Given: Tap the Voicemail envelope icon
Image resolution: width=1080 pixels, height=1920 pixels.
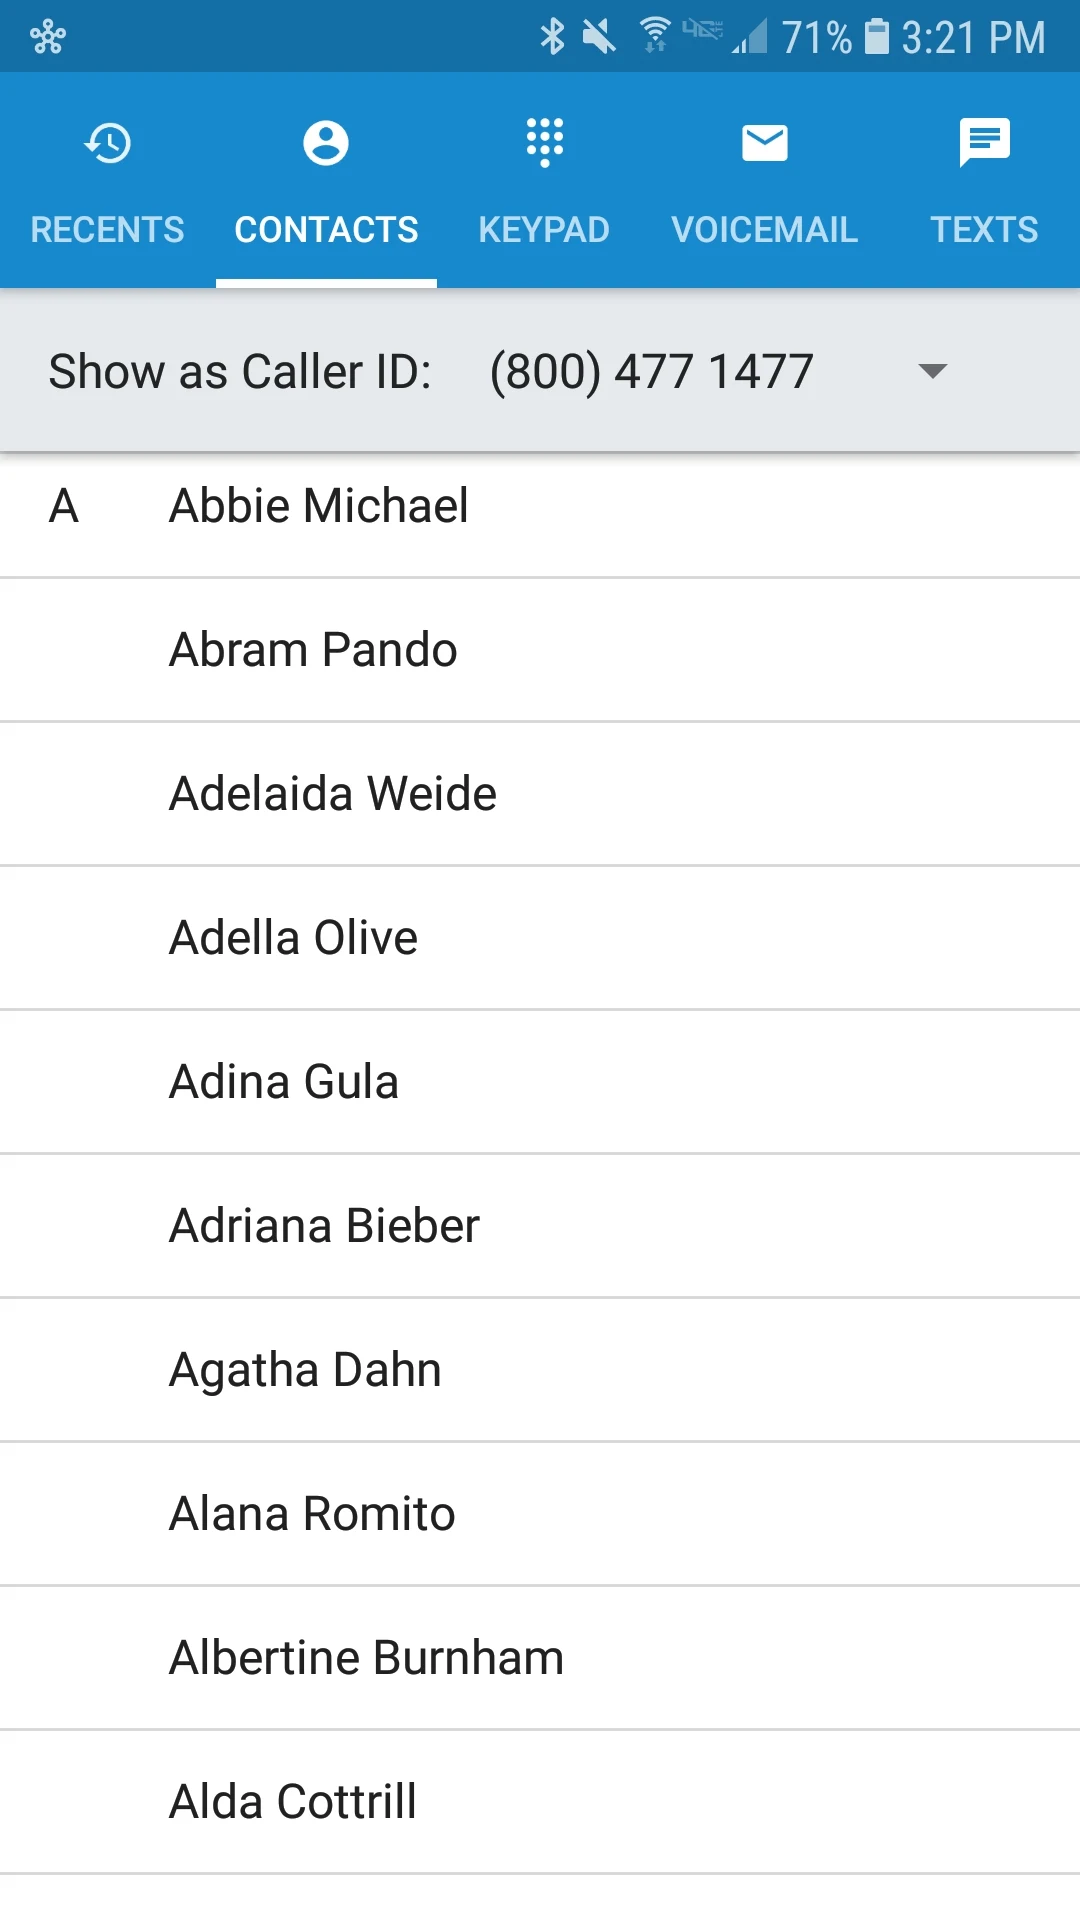Looking at the screenshot, I should [765, 143].
